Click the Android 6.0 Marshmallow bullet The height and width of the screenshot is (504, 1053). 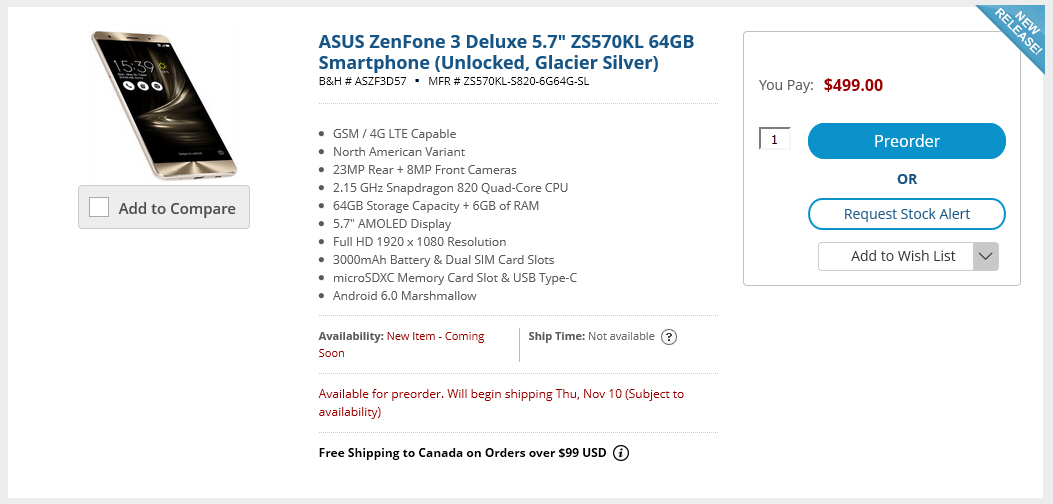point(404,296)
